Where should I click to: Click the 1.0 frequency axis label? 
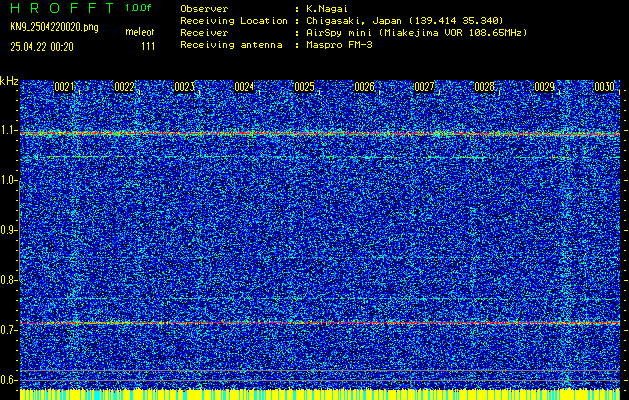[8, 180]
